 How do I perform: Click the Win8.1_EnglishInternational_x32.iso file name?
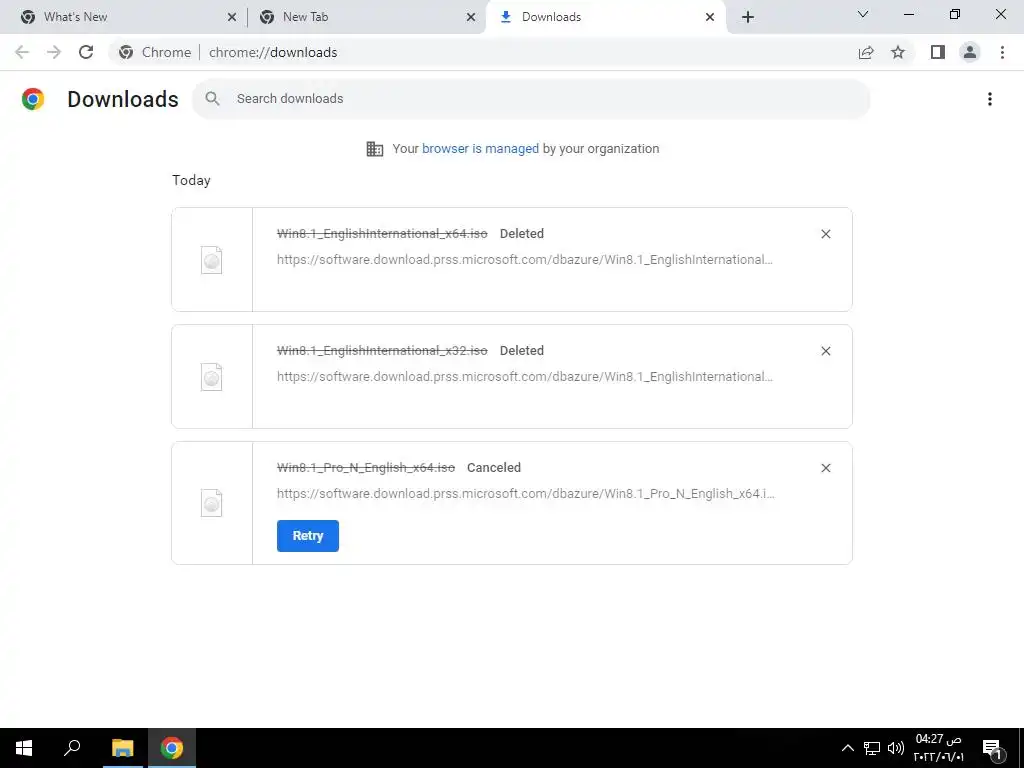pyautogui.click(x=382, y=351)
